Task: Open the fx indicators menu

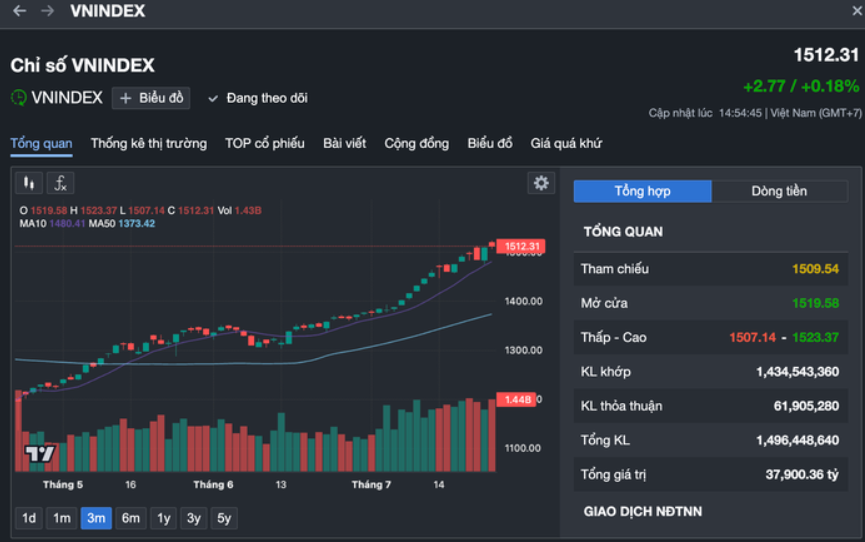Action: [x=60, y=183]
